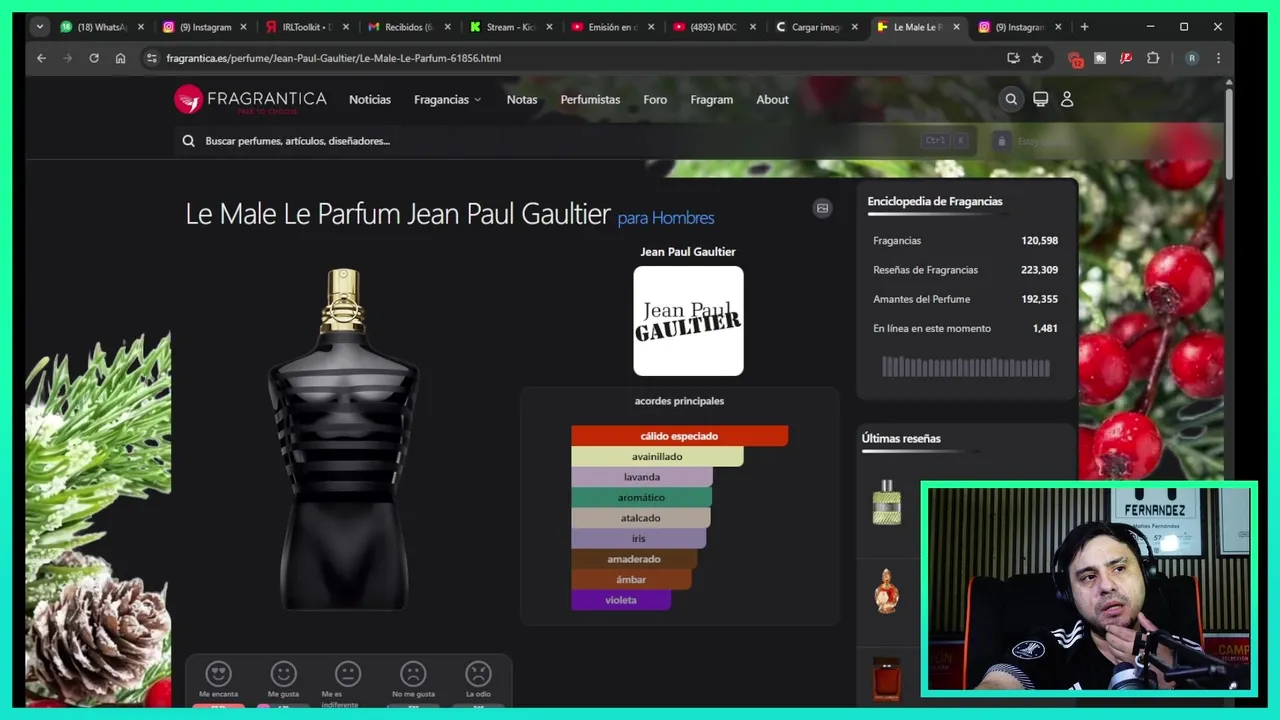This screenshot has height=720, width=1280.
Task: Open Chrome three-dot menu
Action: tap(1218, 58)
